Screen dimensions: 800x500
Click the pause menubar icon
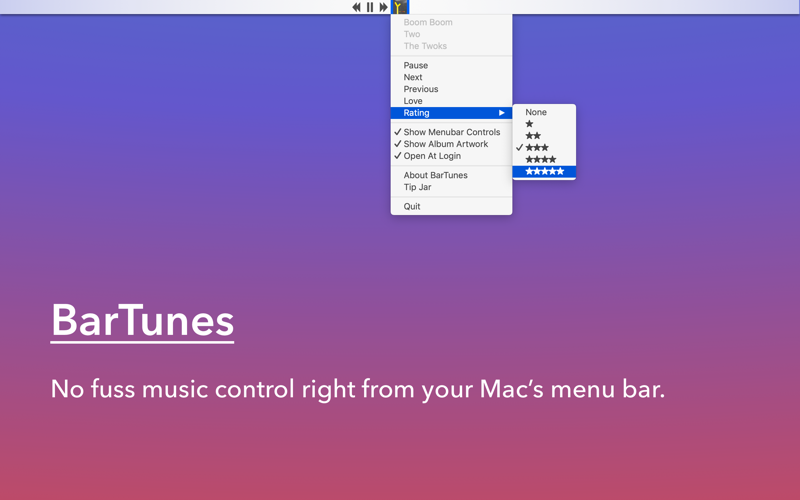[370, 7]
